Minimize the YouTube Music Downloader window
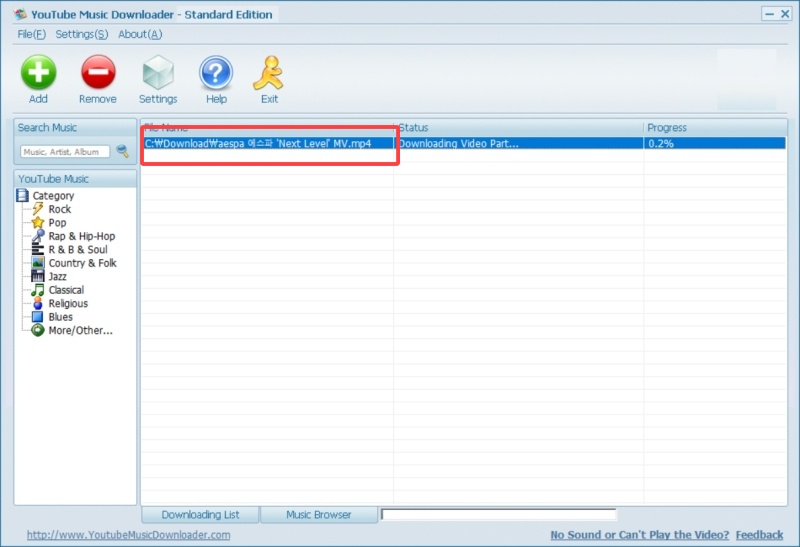Screen dimensions: 800x547 [769, 14]
